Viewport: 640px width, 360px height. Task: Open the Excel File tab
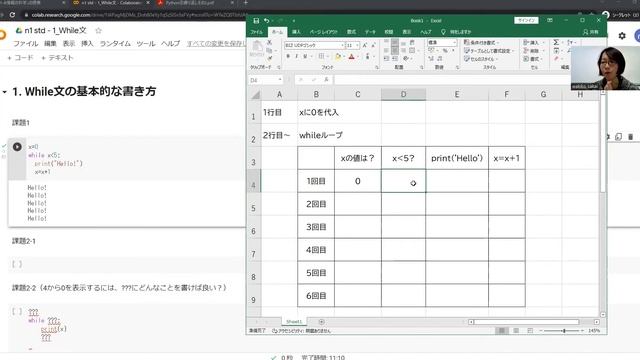click(x=256, y=32)
